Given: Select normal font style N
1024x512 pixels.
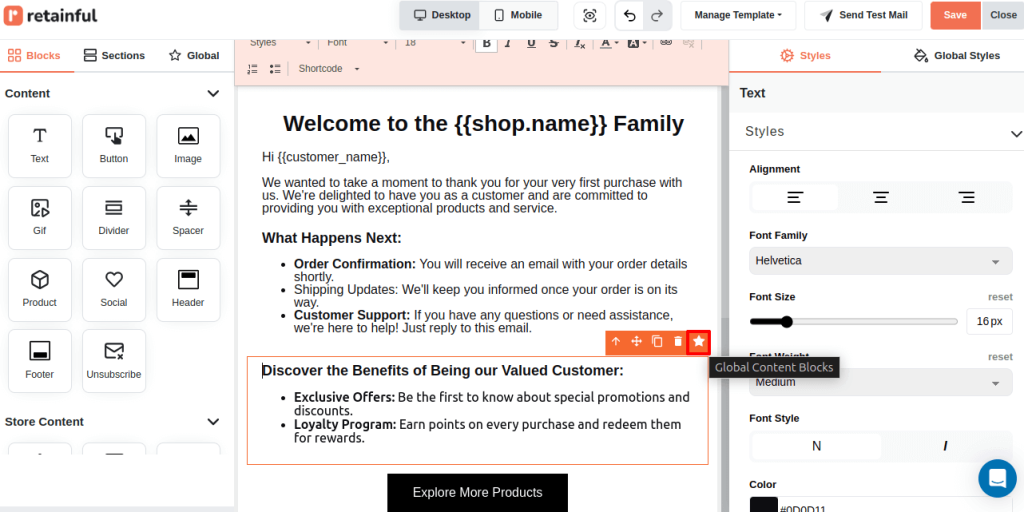Looking at the screenshot, I should pyautogui.click(x=816, y=446).
